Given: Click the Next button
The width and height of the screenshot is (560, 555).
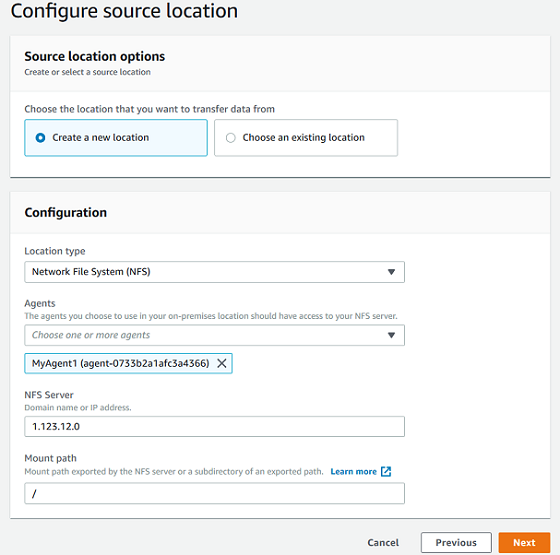Looking at the screenshot, I should (524, 542).
